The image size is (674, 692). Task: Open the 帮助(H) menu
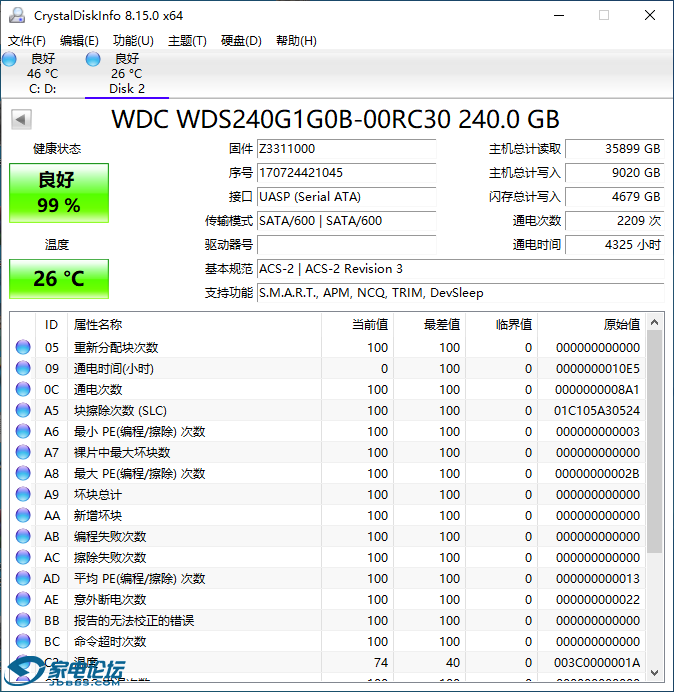(x=297, y=41)
